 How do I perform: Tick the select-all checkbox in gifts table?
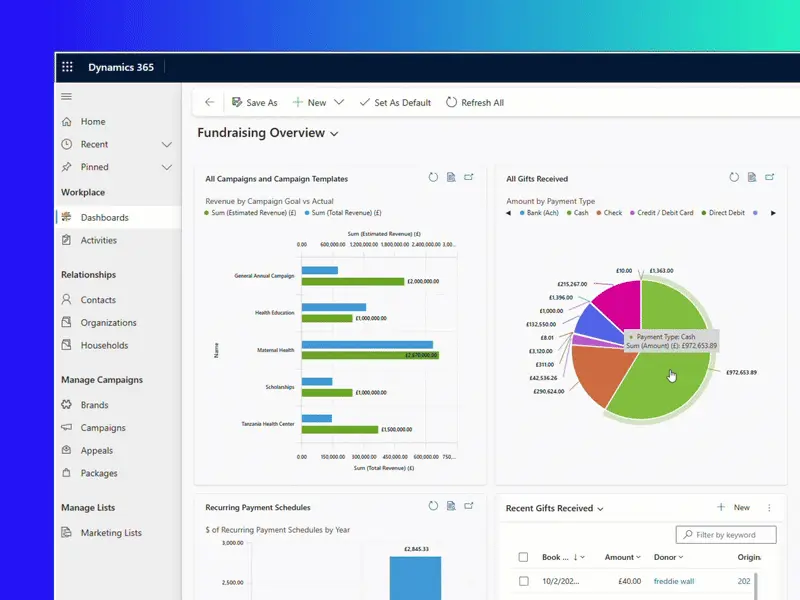point(523,557)
